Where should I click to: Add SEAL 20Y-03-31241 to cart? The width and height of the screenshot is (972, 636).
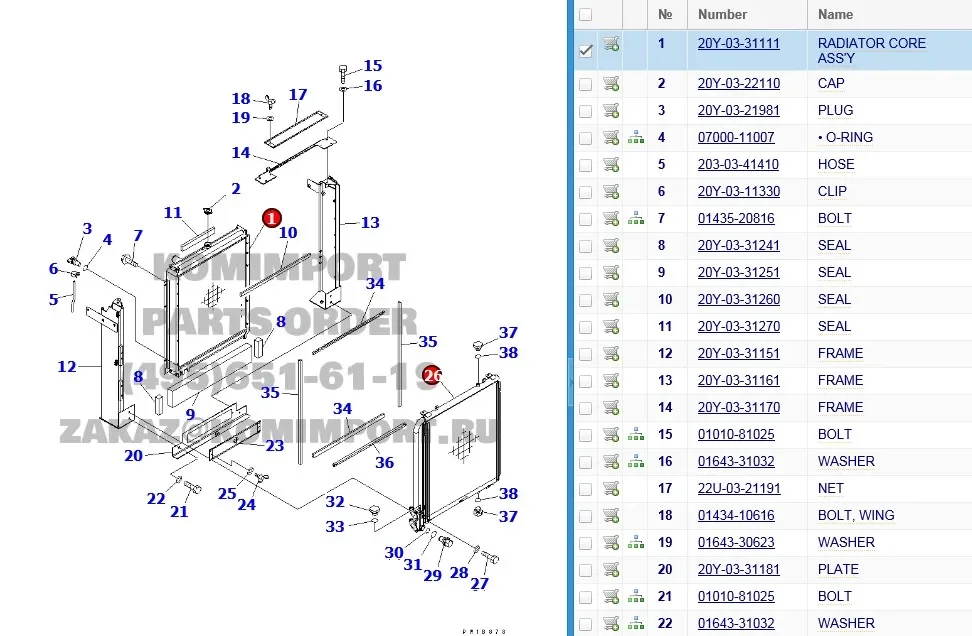611,245
